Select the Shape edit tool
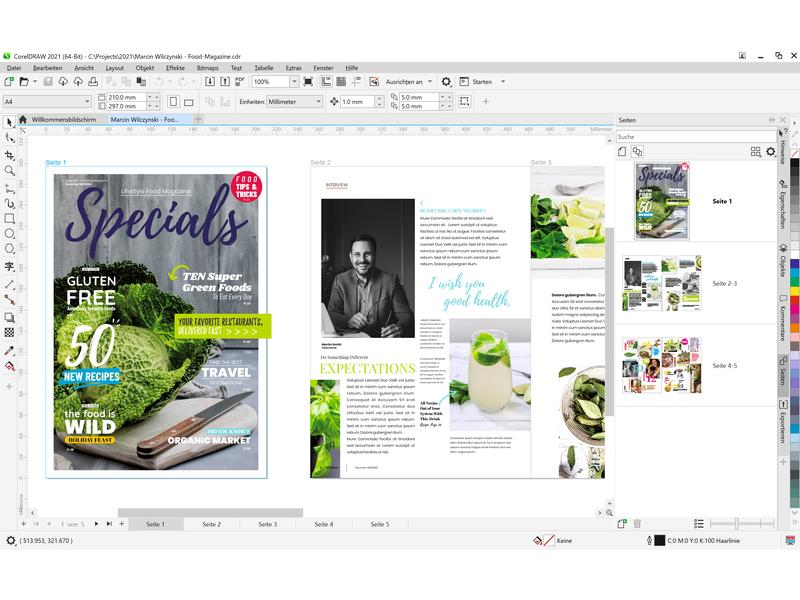Viewport: 800px width, 600px height. tap(9, 138)
